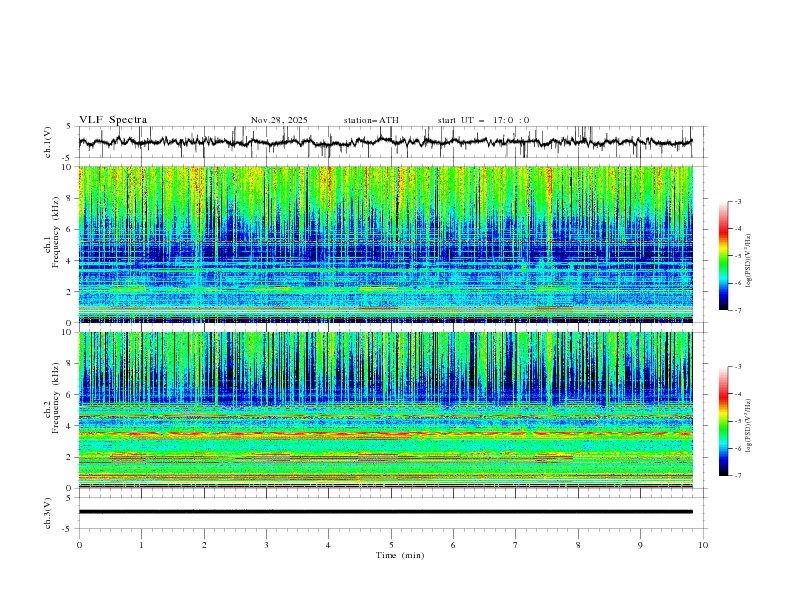Image resolution: width=792 pixels, height=612 pixels.
Task: Click the time axis tick label "0"
Action: pyautogui.click(x=79, y=545)
